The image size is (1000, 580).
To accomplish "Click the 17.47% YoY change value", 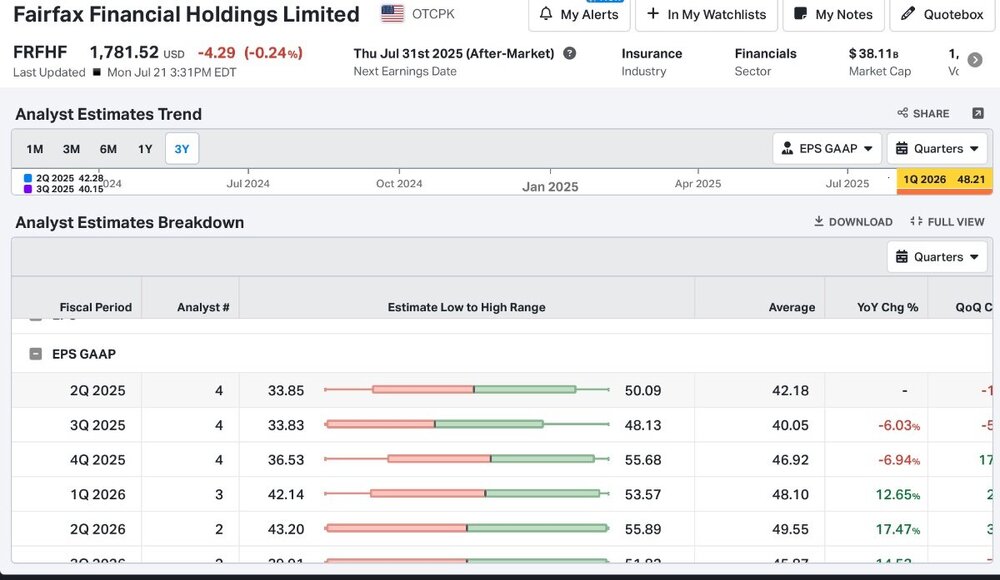I will [x=897, y=529].
